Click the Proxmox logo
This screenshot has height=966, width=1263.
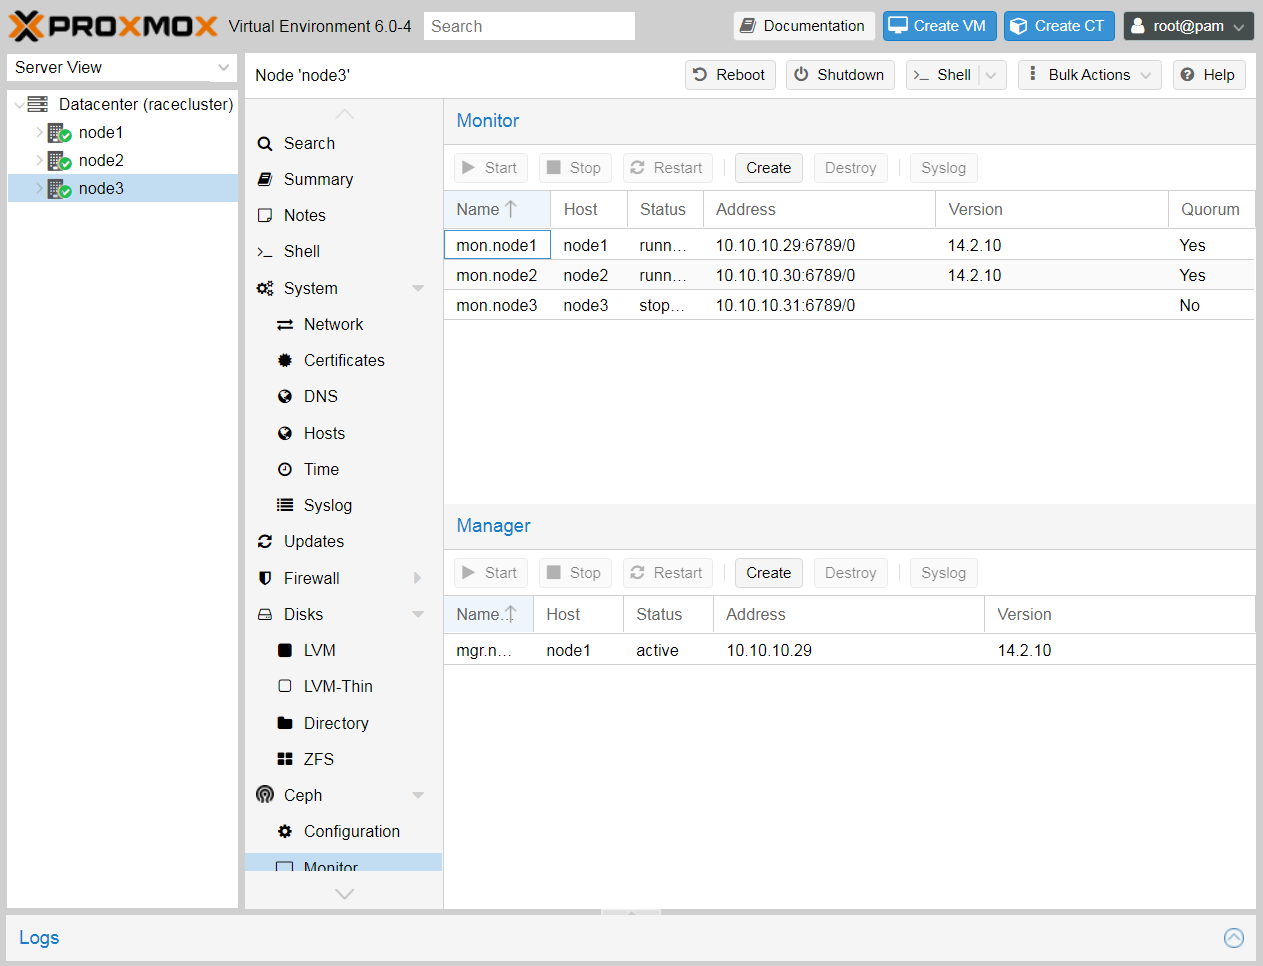(113, 26)
